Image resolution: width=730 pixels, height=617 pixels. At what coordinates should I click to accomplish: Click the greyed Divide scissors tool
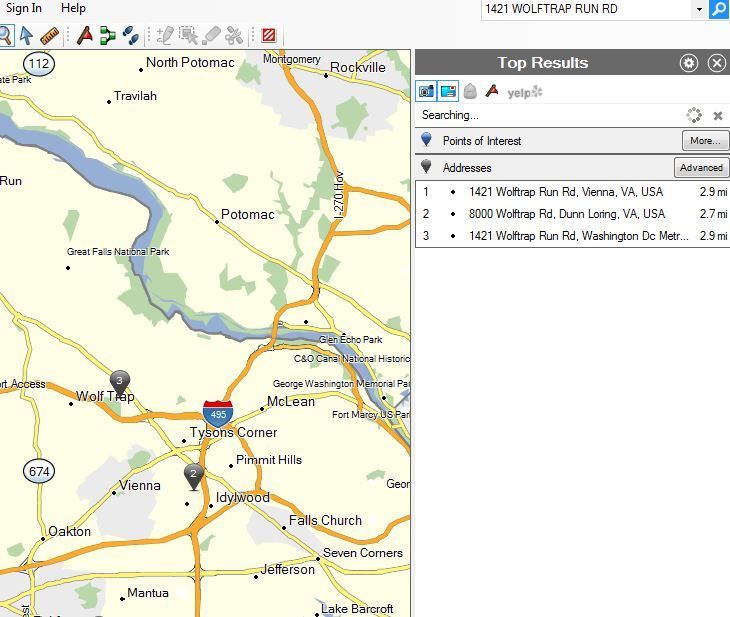(234, 35)
